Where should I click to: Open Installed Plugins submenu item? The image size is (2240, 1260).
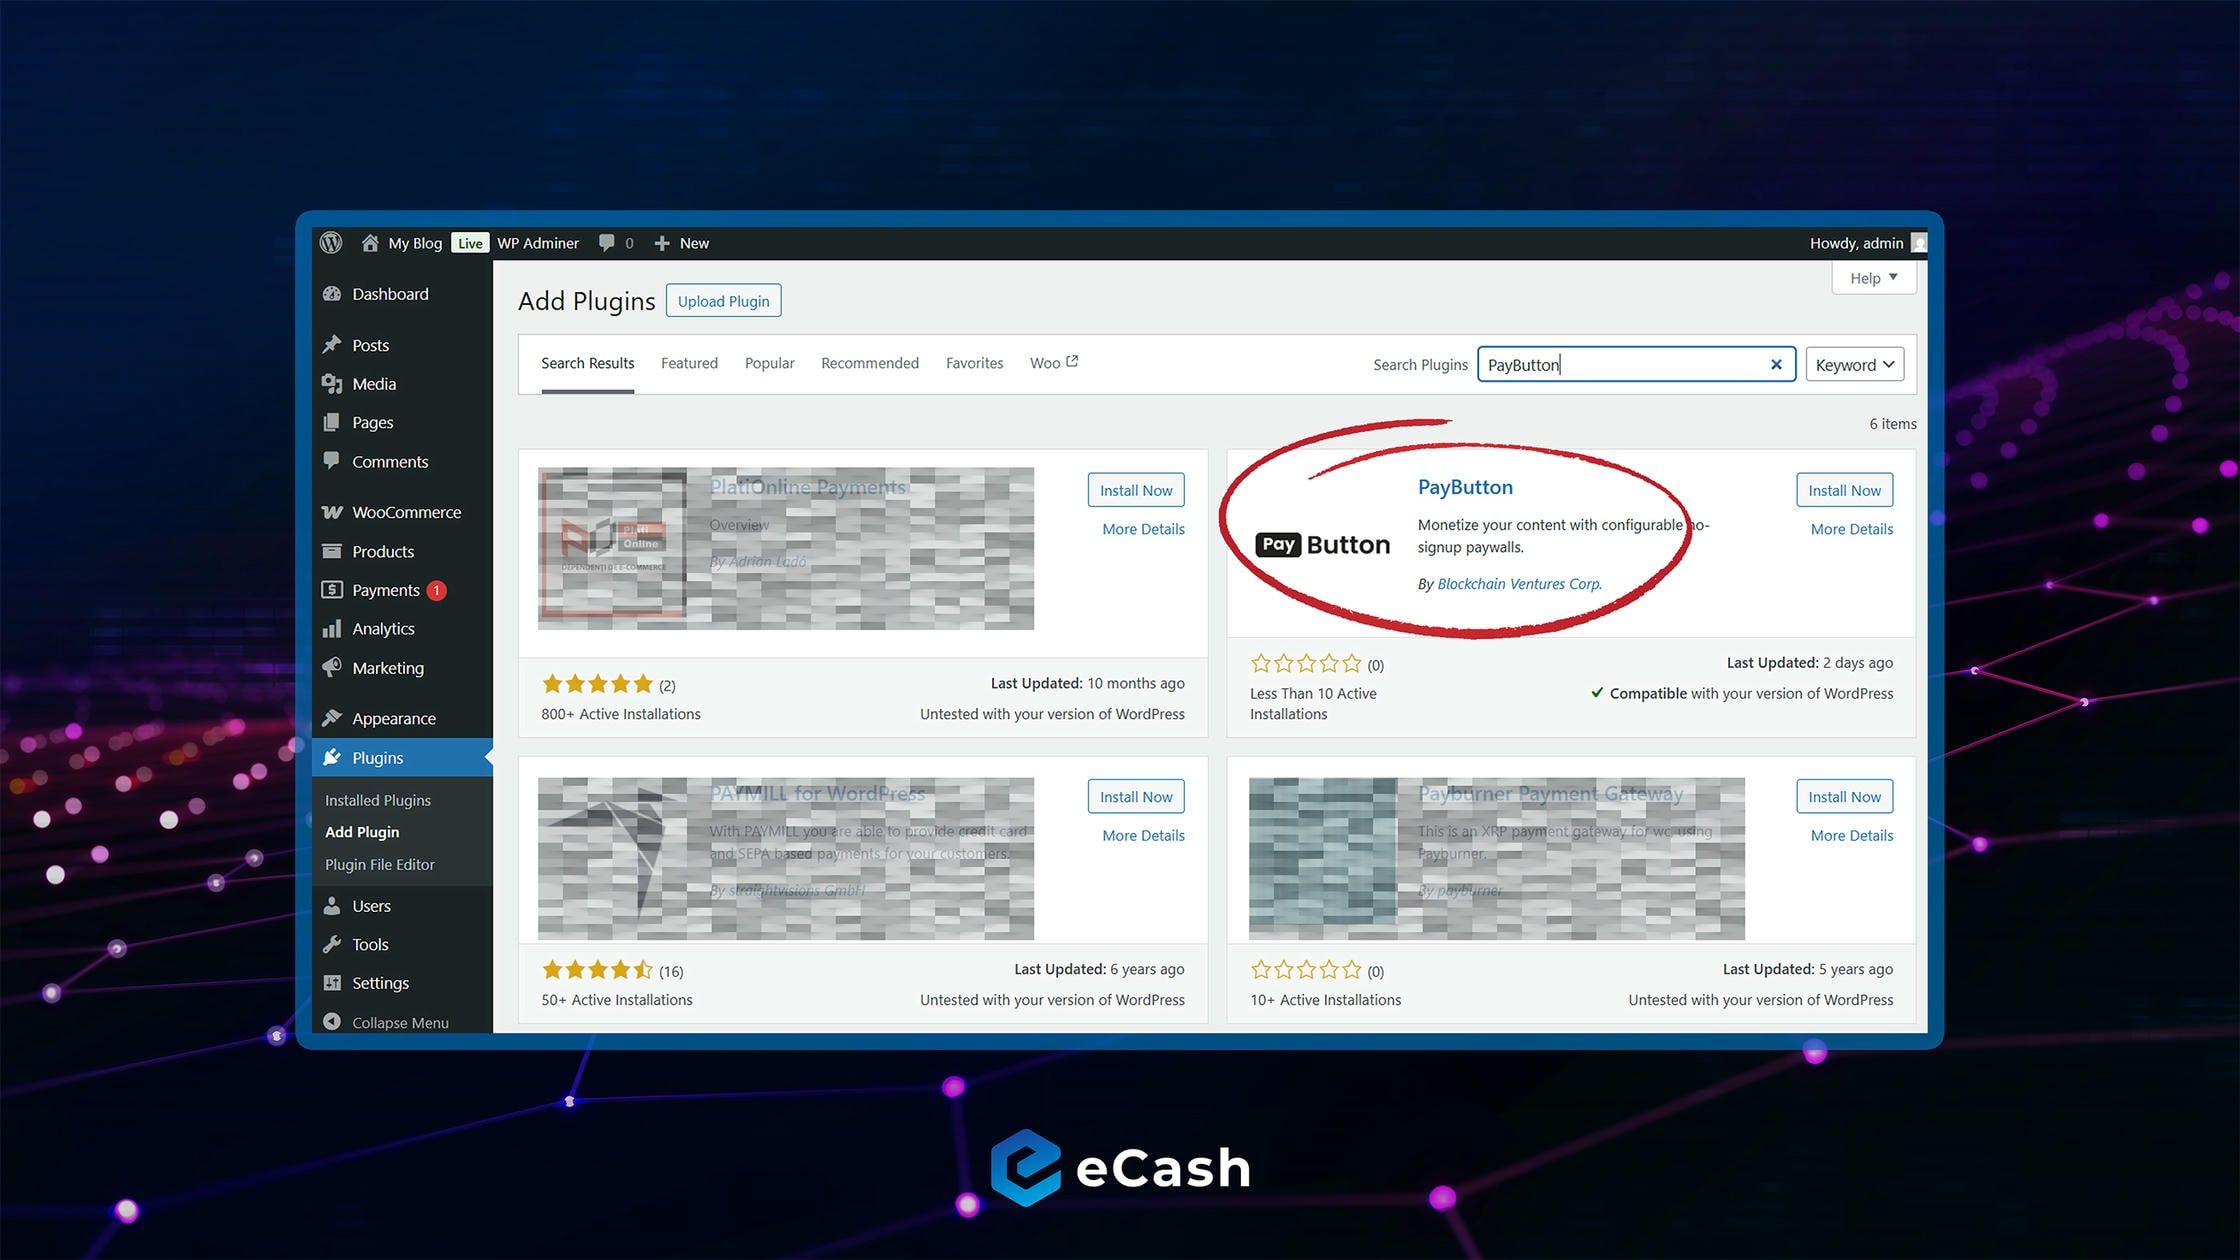point(378,800)
